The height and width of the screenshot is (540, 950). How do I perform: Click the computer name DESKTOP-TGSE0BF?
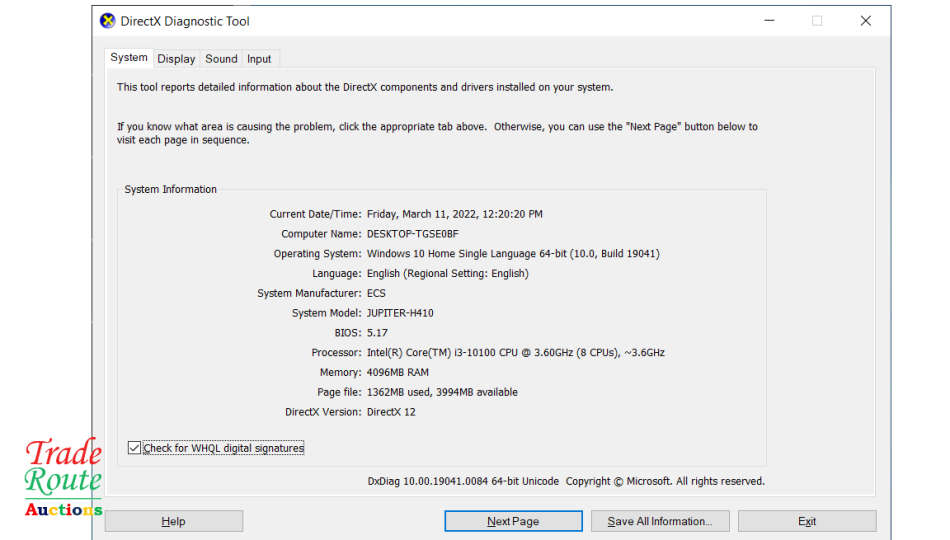[x=413, y=234]
